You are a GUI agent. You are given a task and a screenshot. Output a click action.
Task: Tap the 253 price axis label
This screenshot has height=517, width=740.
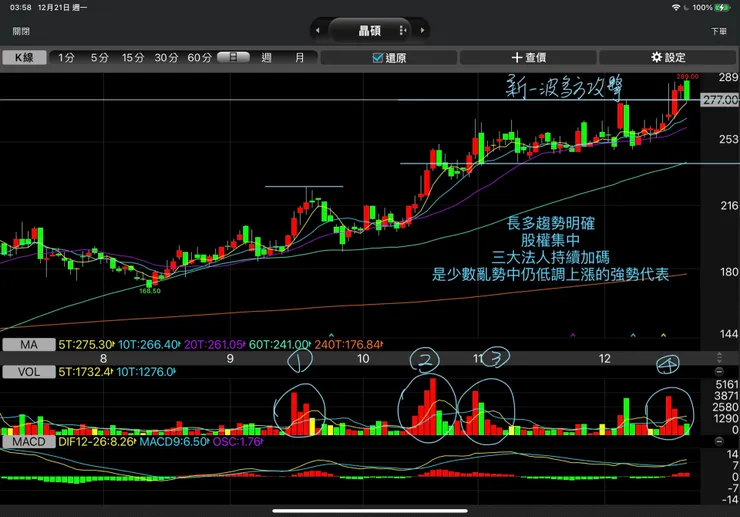click(728, 139)
